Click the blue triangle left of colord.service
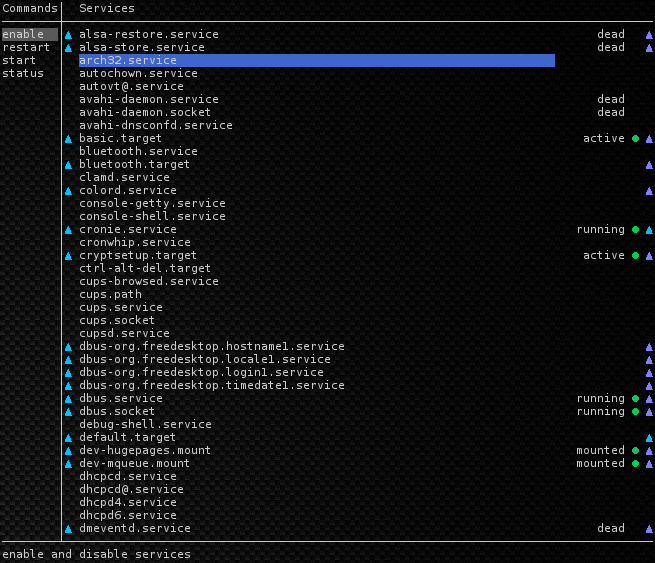 click(x=68, y=191)
